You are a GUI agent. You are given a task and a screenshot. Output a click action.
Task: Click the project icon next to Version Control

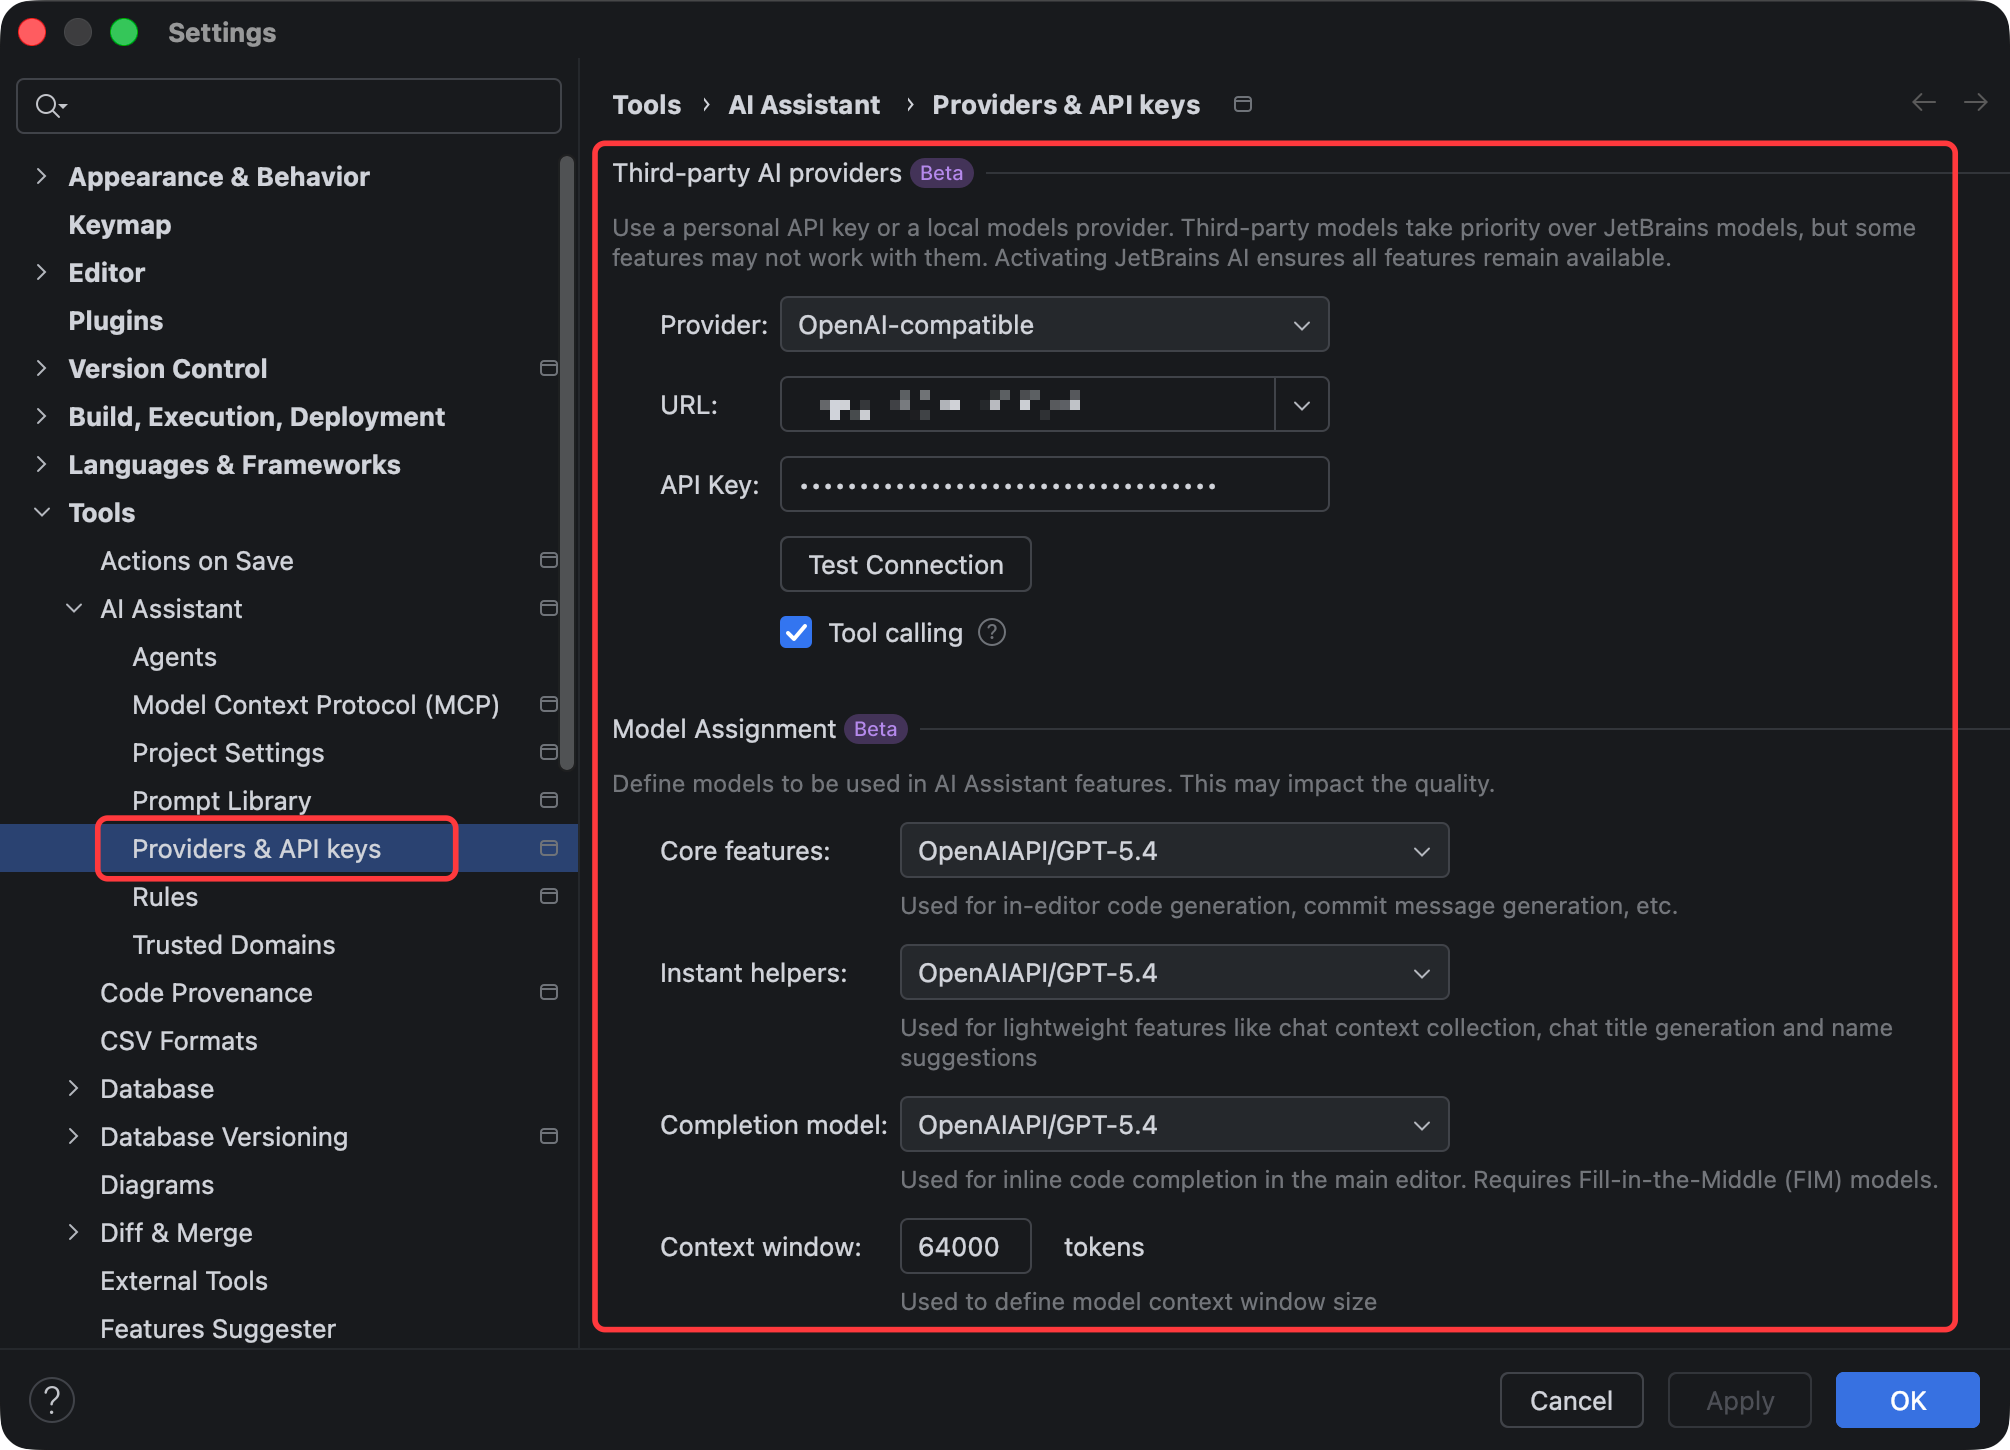pos(548,369)
